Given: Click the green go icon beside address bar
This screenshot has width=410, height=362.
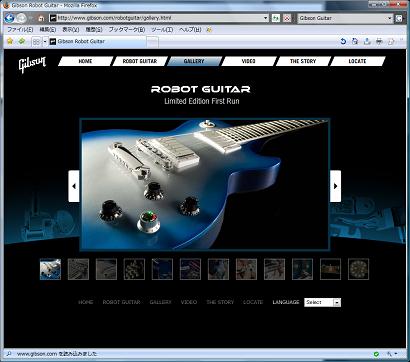Looking at the screenshot, I should pos(276,18).
